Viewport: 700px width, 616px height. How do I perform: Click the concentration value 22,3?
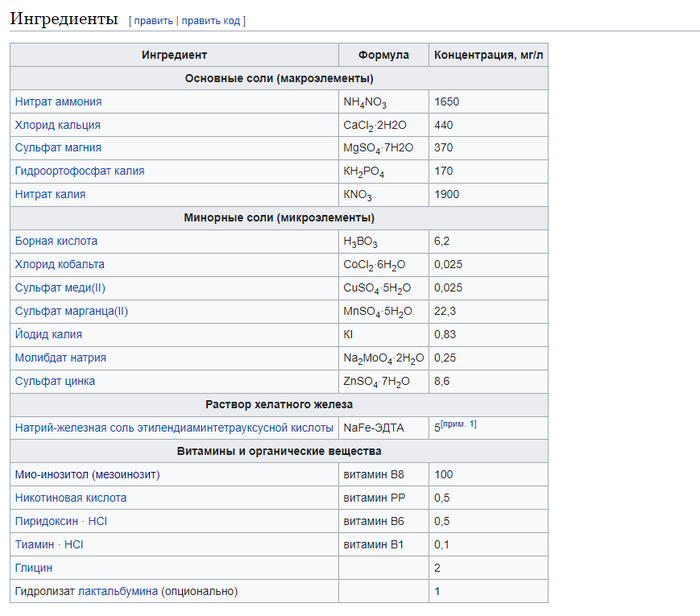[x=445, y=311]
